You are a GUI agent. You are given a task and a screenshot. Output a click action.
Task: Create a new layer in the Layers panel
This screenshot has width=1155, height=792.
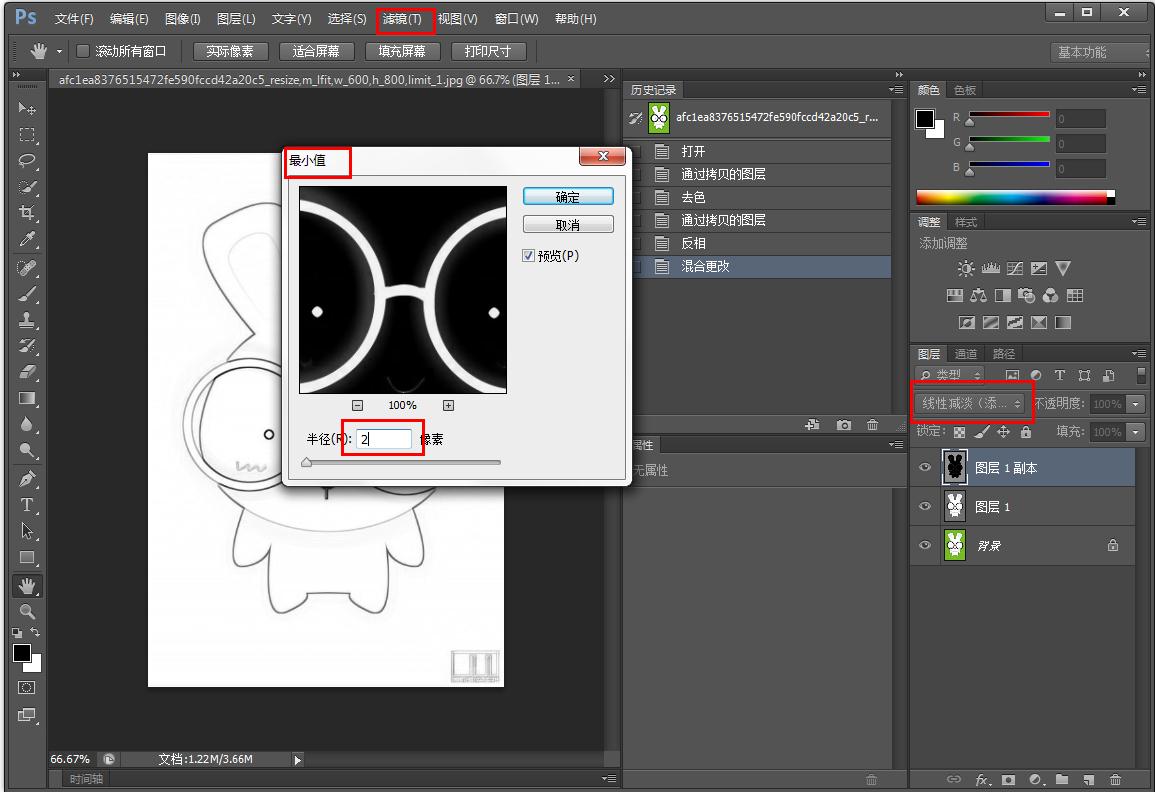(1088, 780)
